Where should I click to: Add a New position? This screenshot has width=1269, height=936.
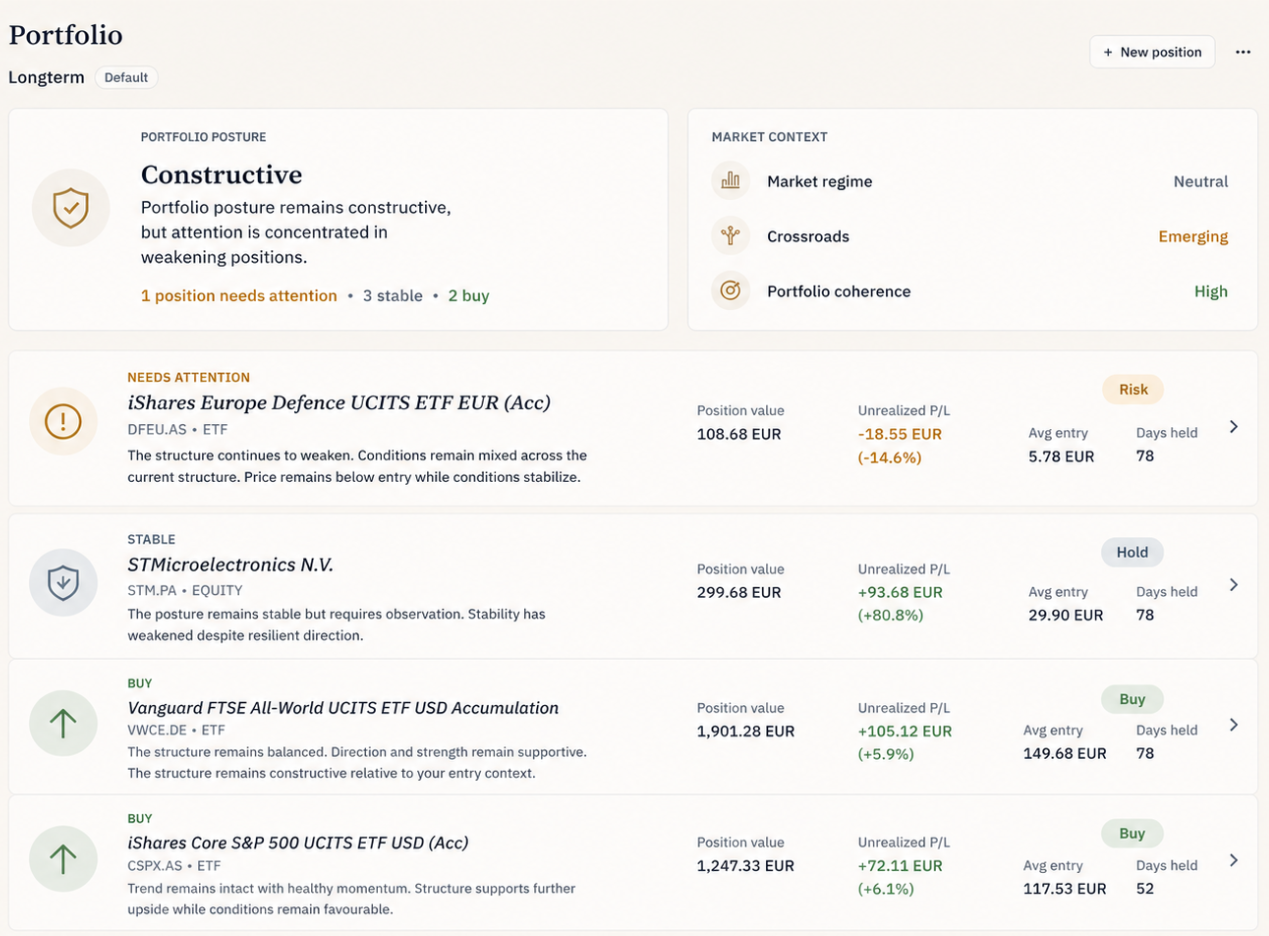(1152, 52)
